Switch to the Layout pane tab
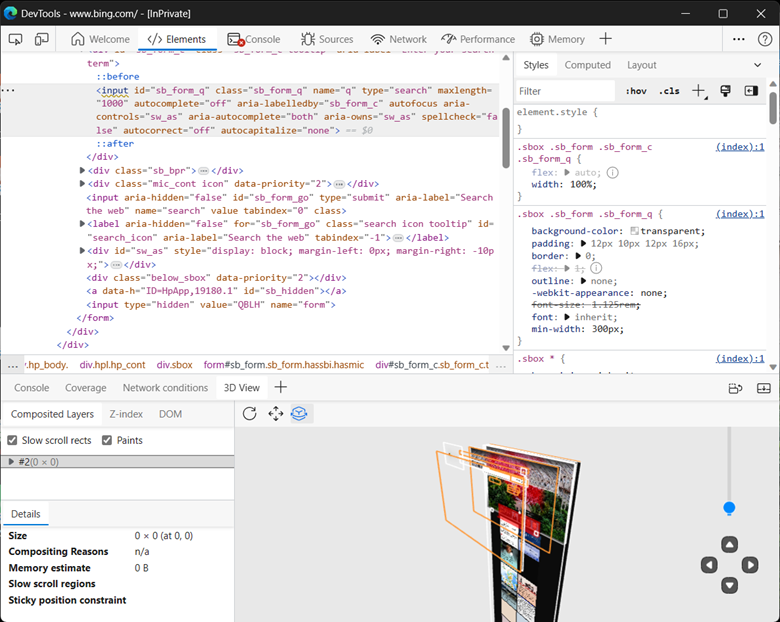 tap(642, 65)
